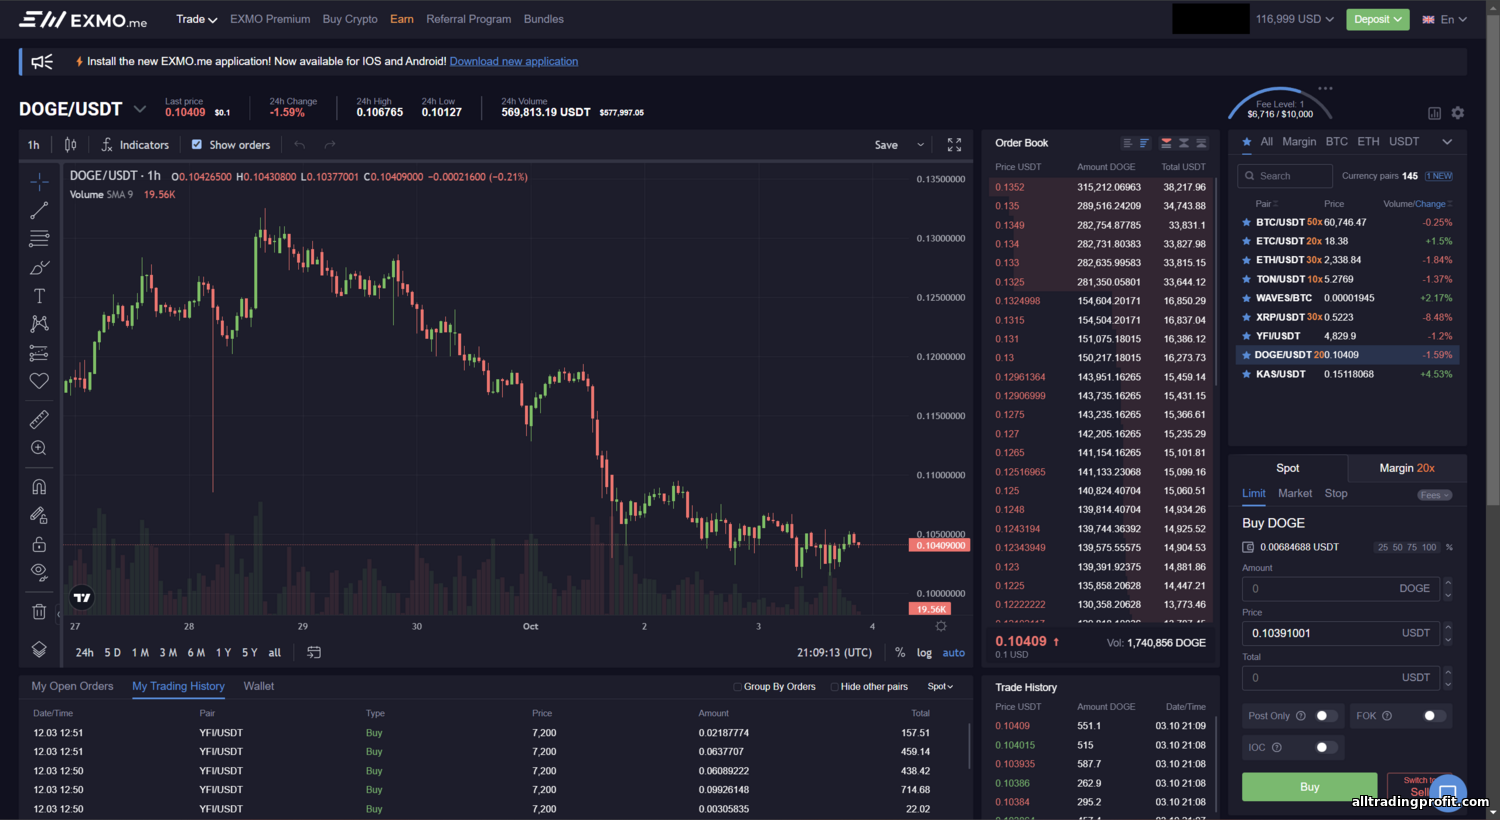Click the Amount DOGE input field
Screen dimensions: 1500x820
[1340, 589]
